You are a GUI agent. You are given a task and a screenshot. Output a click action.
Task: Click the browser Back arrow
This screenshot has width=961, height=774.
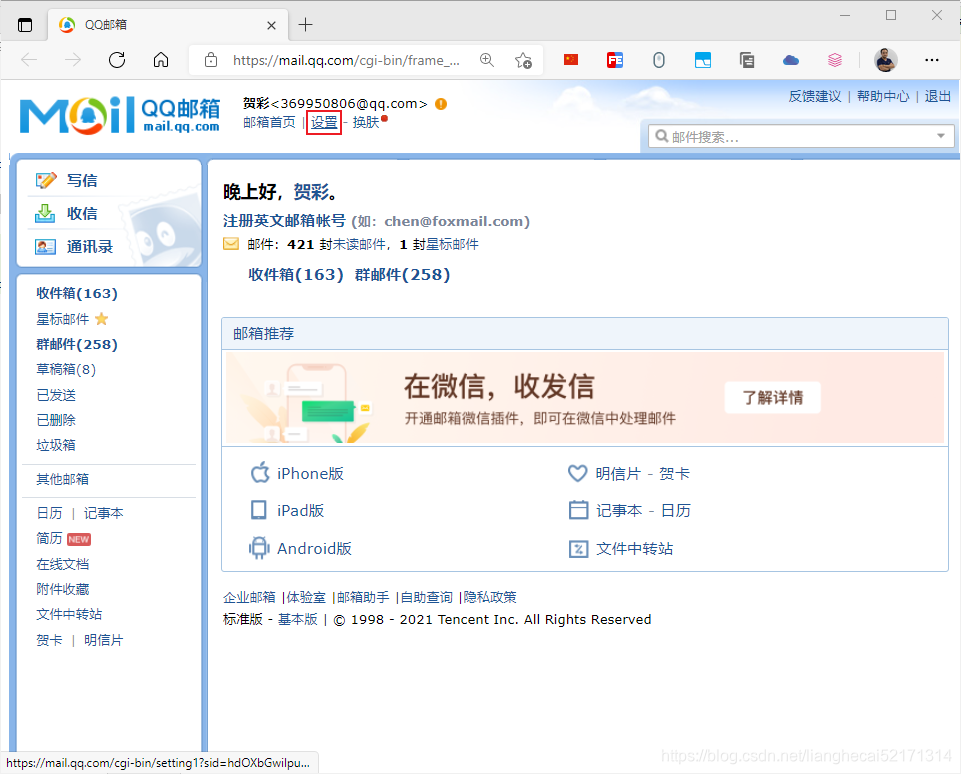29,60
